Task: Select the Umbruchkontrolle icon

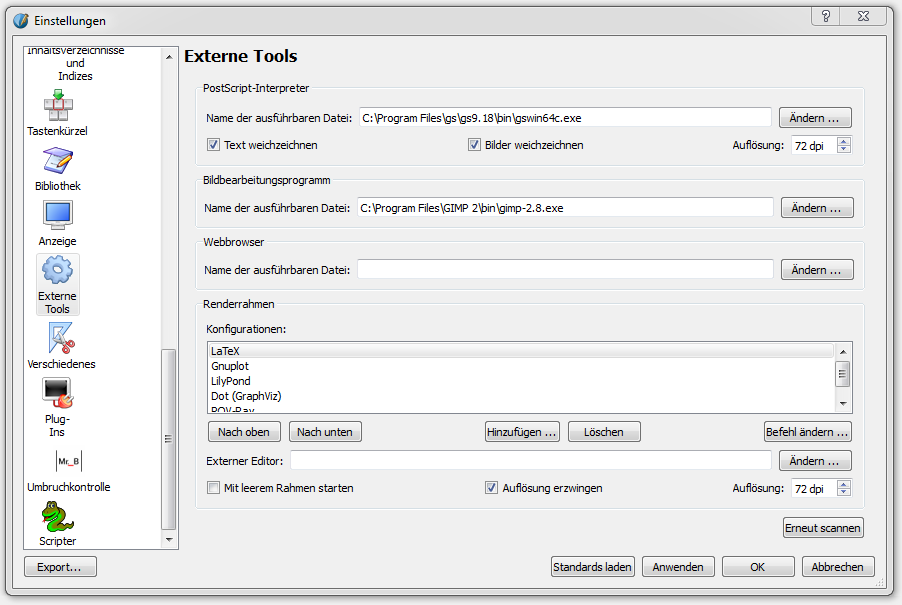Action: [x=68, y=461]
